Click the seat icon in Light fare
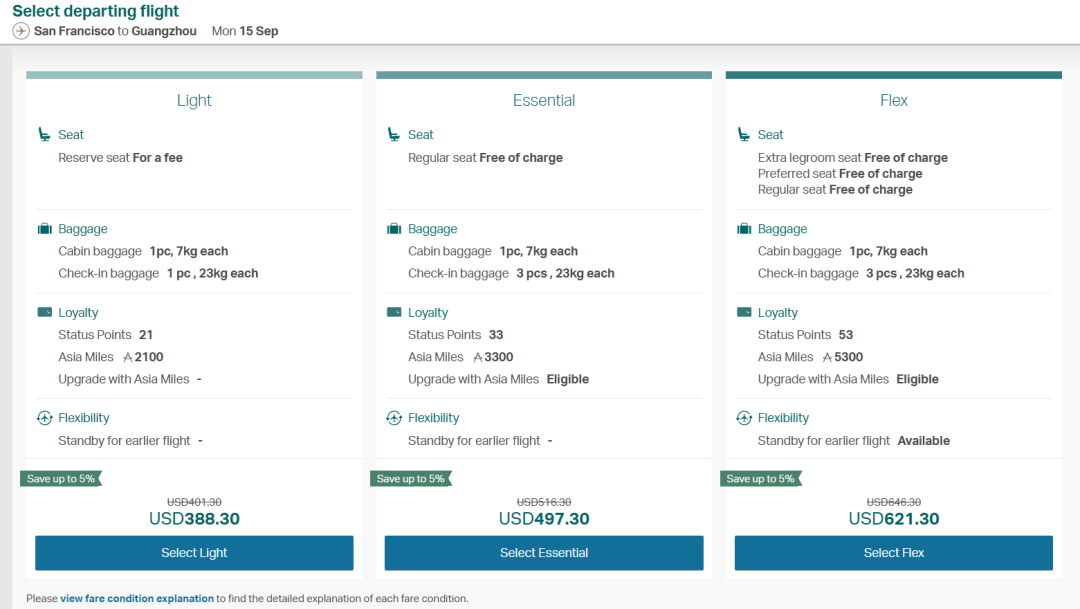Screen dimensions: 1080x609 tap(44, 135)
